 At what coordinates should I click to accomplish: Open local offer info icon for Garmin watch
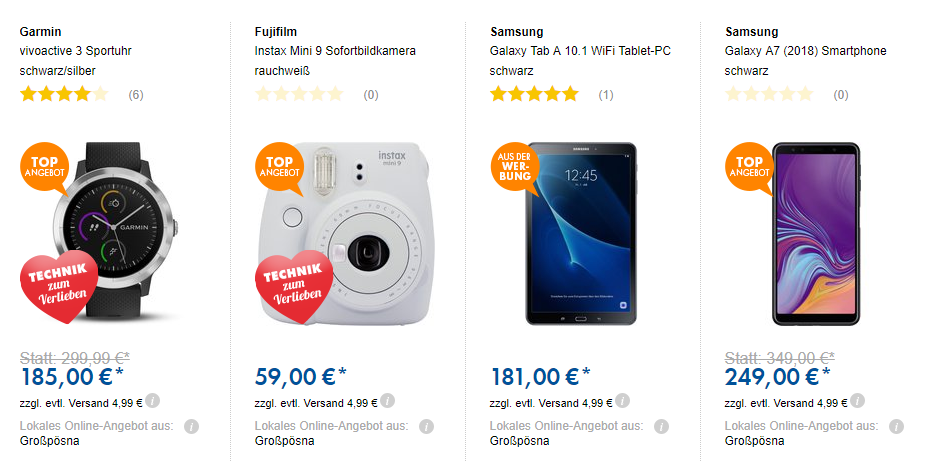click(192, 426)
